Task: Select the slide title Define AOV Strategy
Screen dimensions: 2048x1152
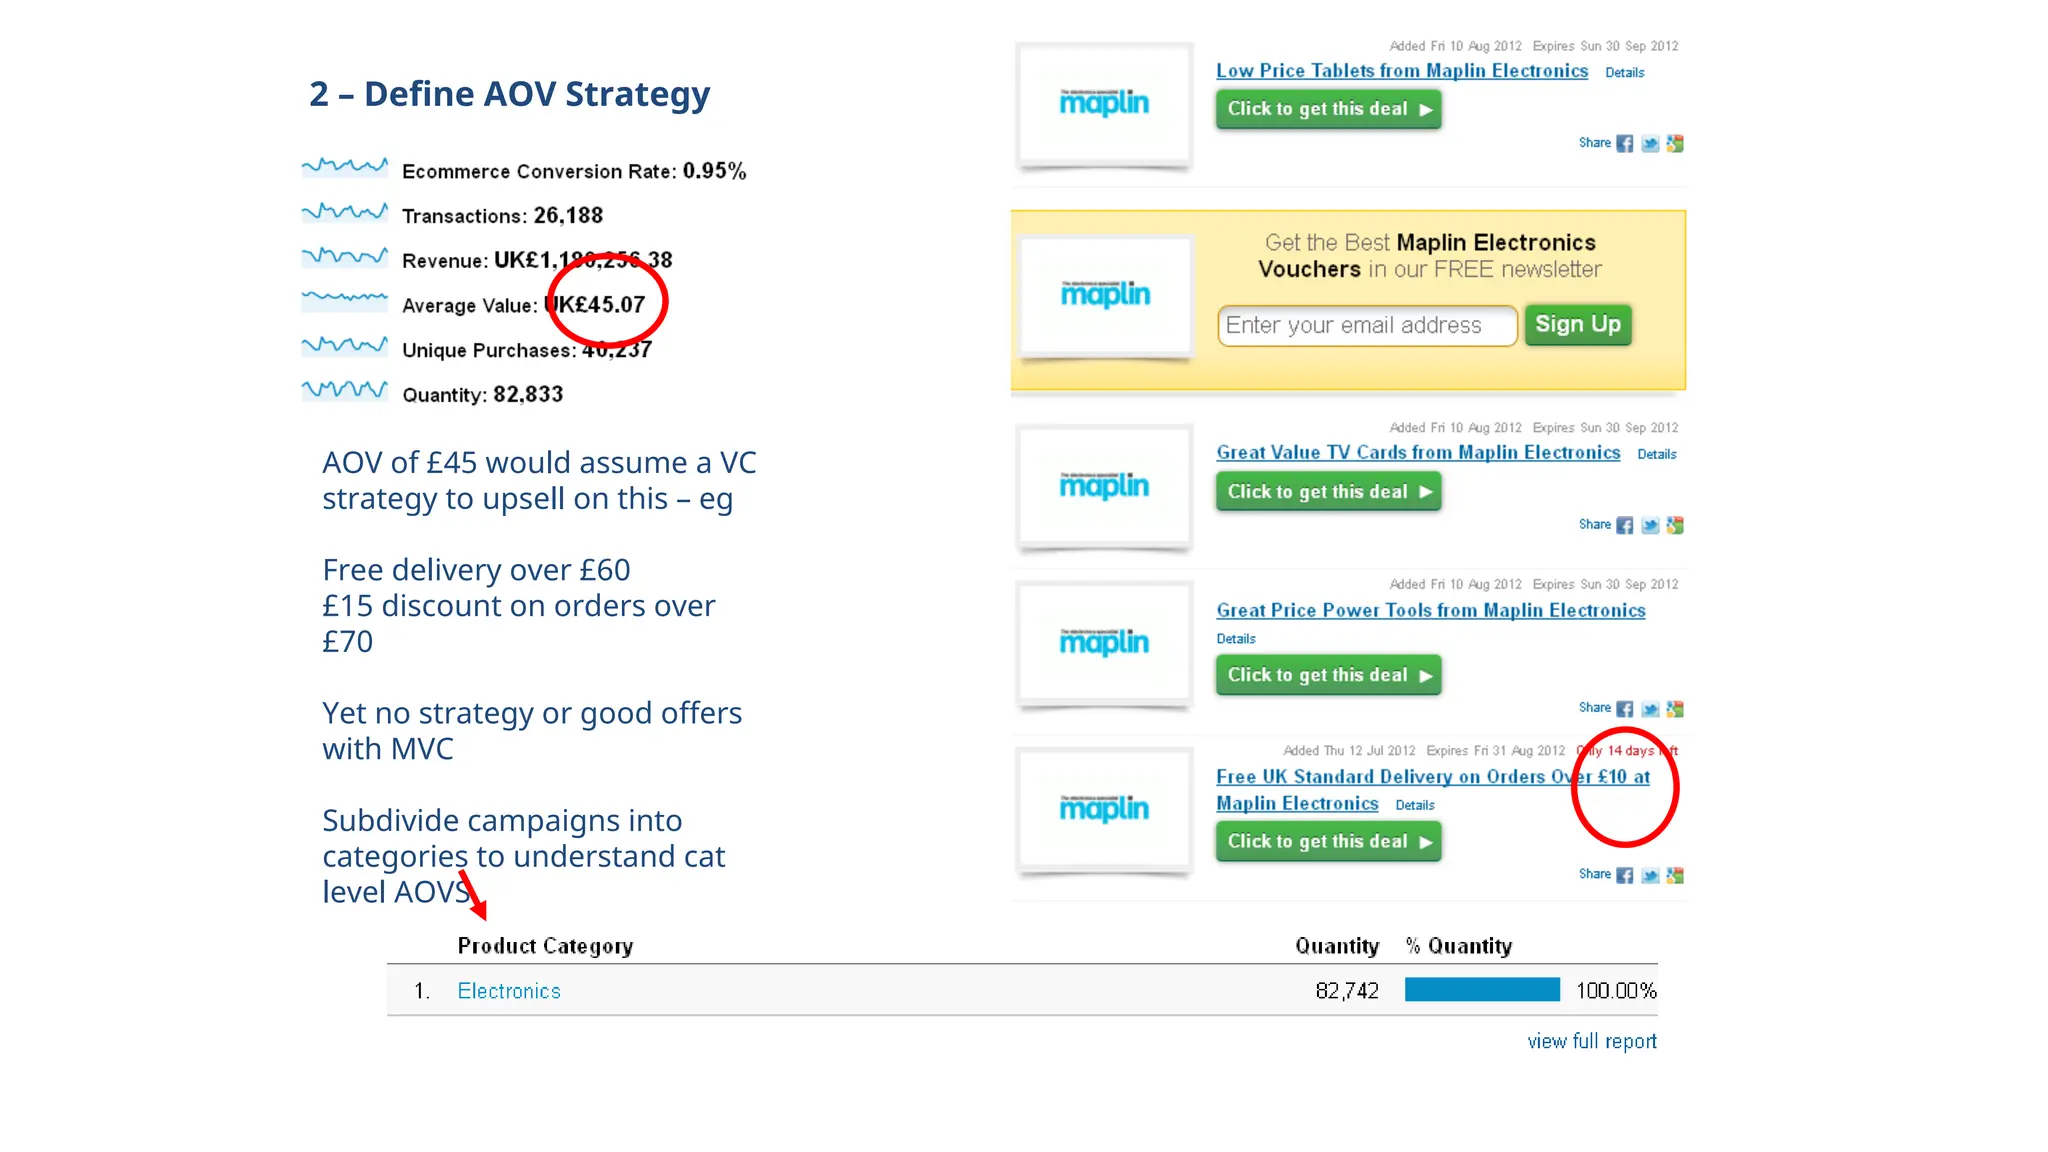Action: click(510, 94)
